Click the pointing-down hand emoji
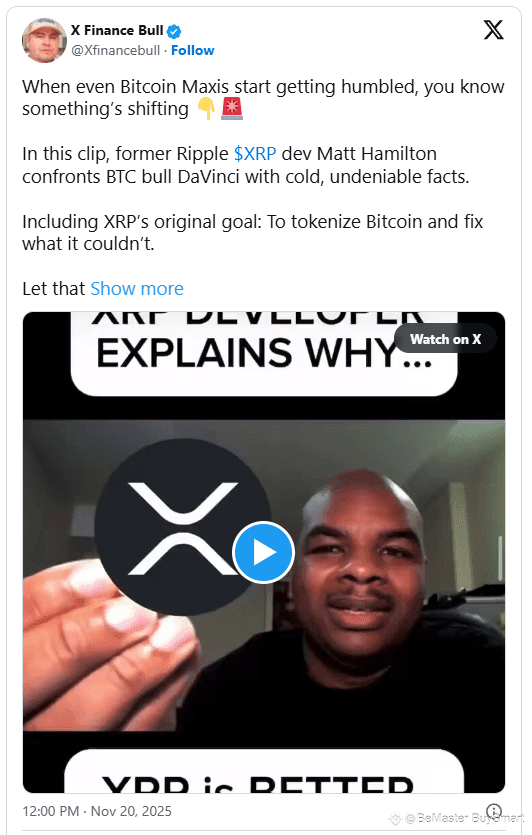This screenshot has width=532, height=835. (206, 109)
